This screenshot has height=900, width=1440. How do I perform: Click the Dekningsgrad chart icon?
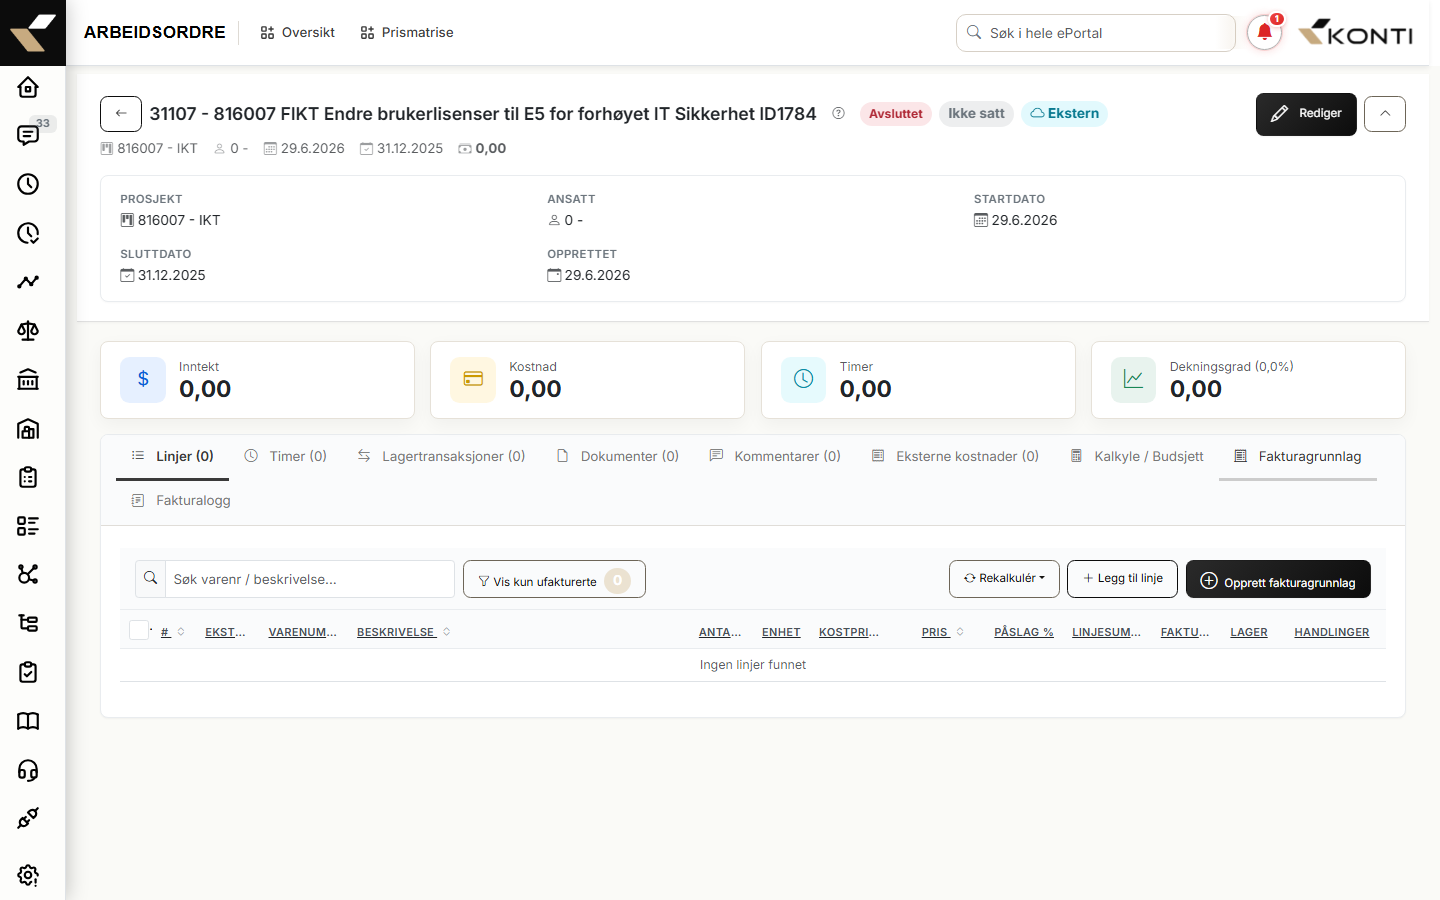tap(1133, 379)
